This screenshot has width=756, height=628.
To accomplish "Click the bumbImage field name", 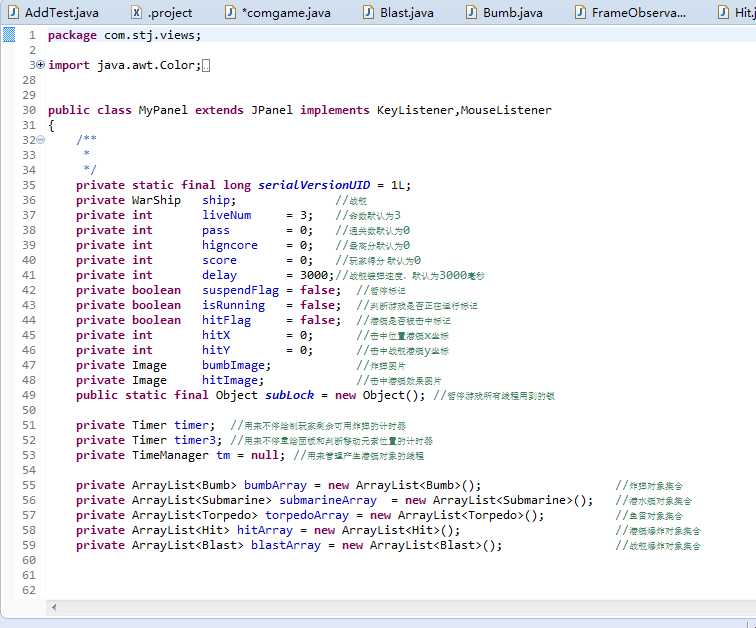I will pos(233,365).
